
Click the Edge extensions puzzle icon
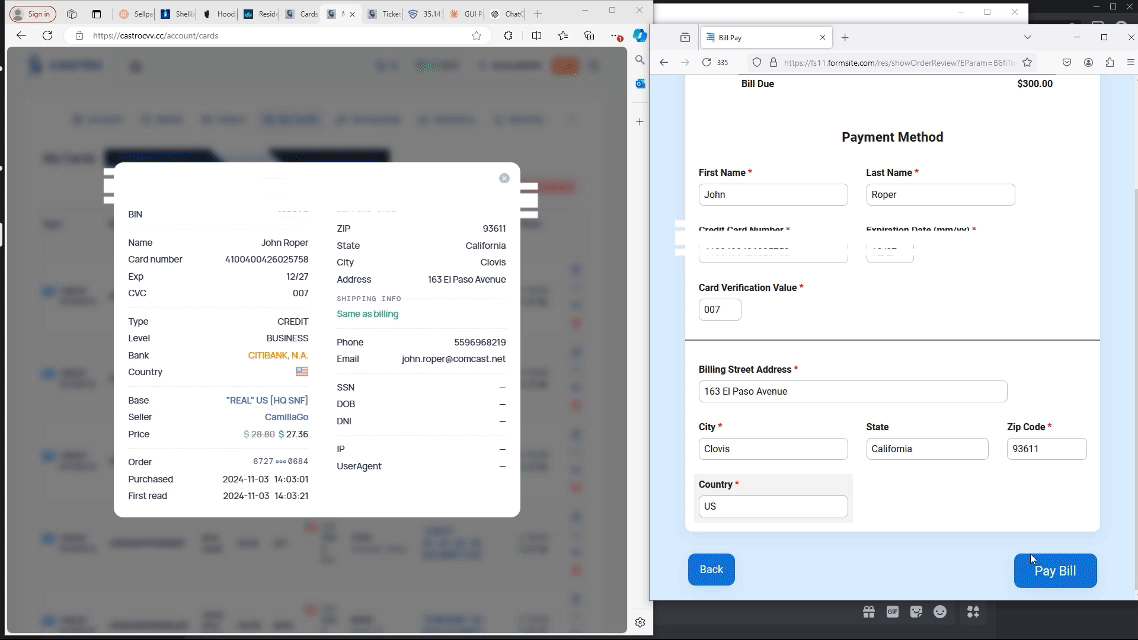[x=508, y=35]
